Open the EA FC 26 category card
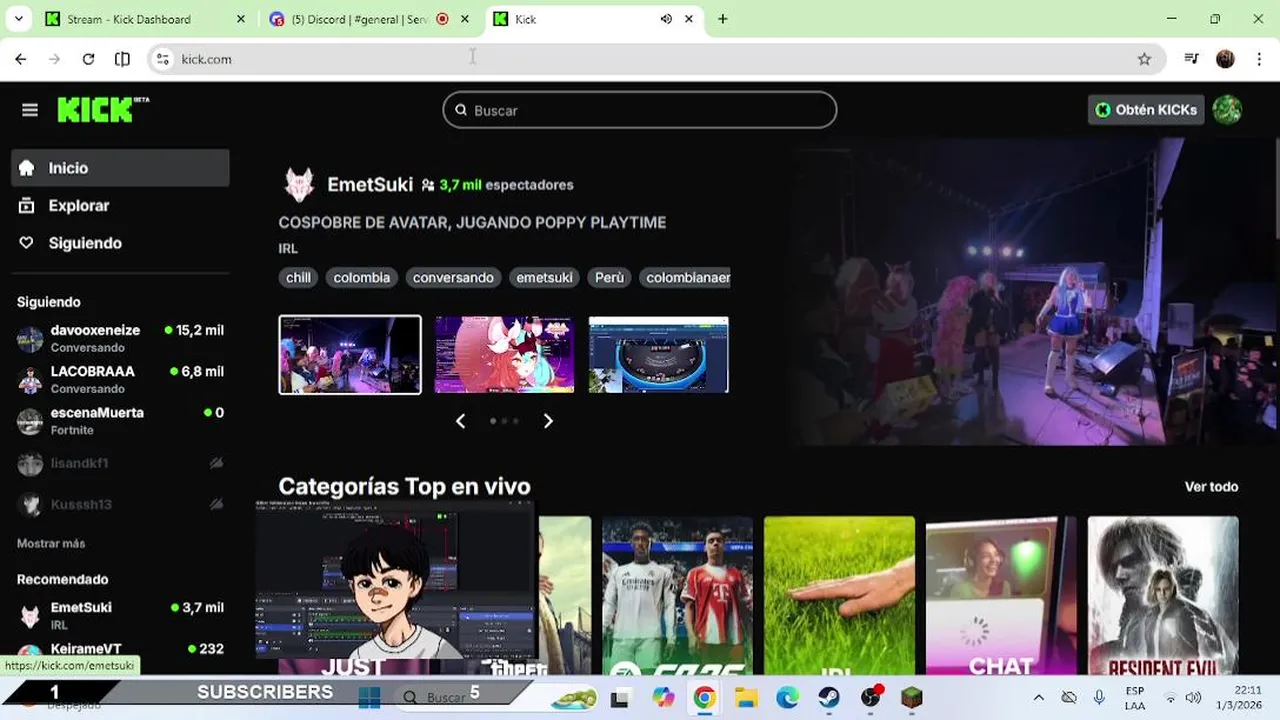Image resolution: width=1280 pixels, height=720 pixels. click(x=677, y=596)
